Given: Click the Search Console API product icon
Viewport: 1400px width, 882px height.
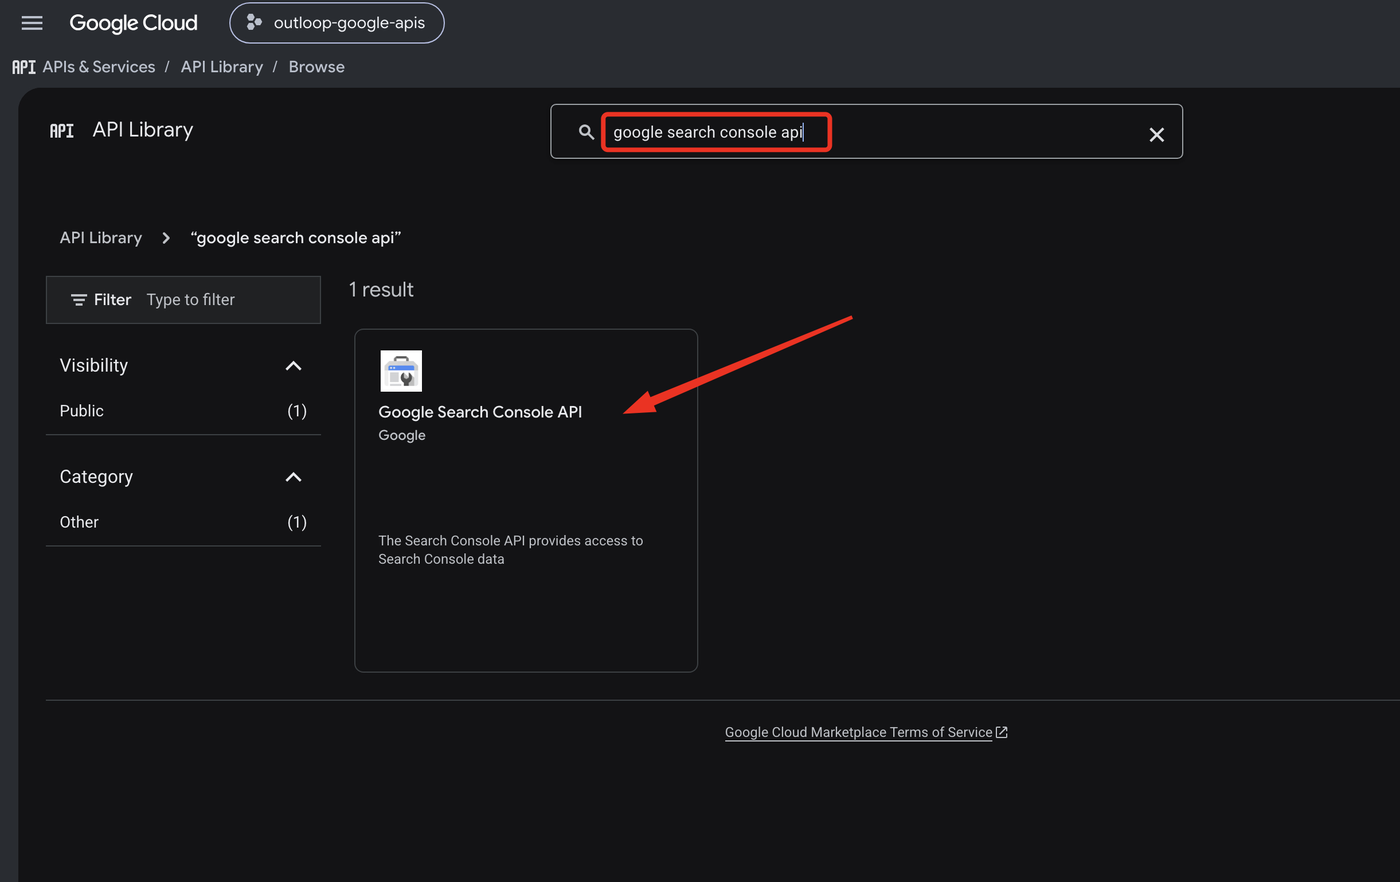Looking at the screenshot, I should (401, 371).
